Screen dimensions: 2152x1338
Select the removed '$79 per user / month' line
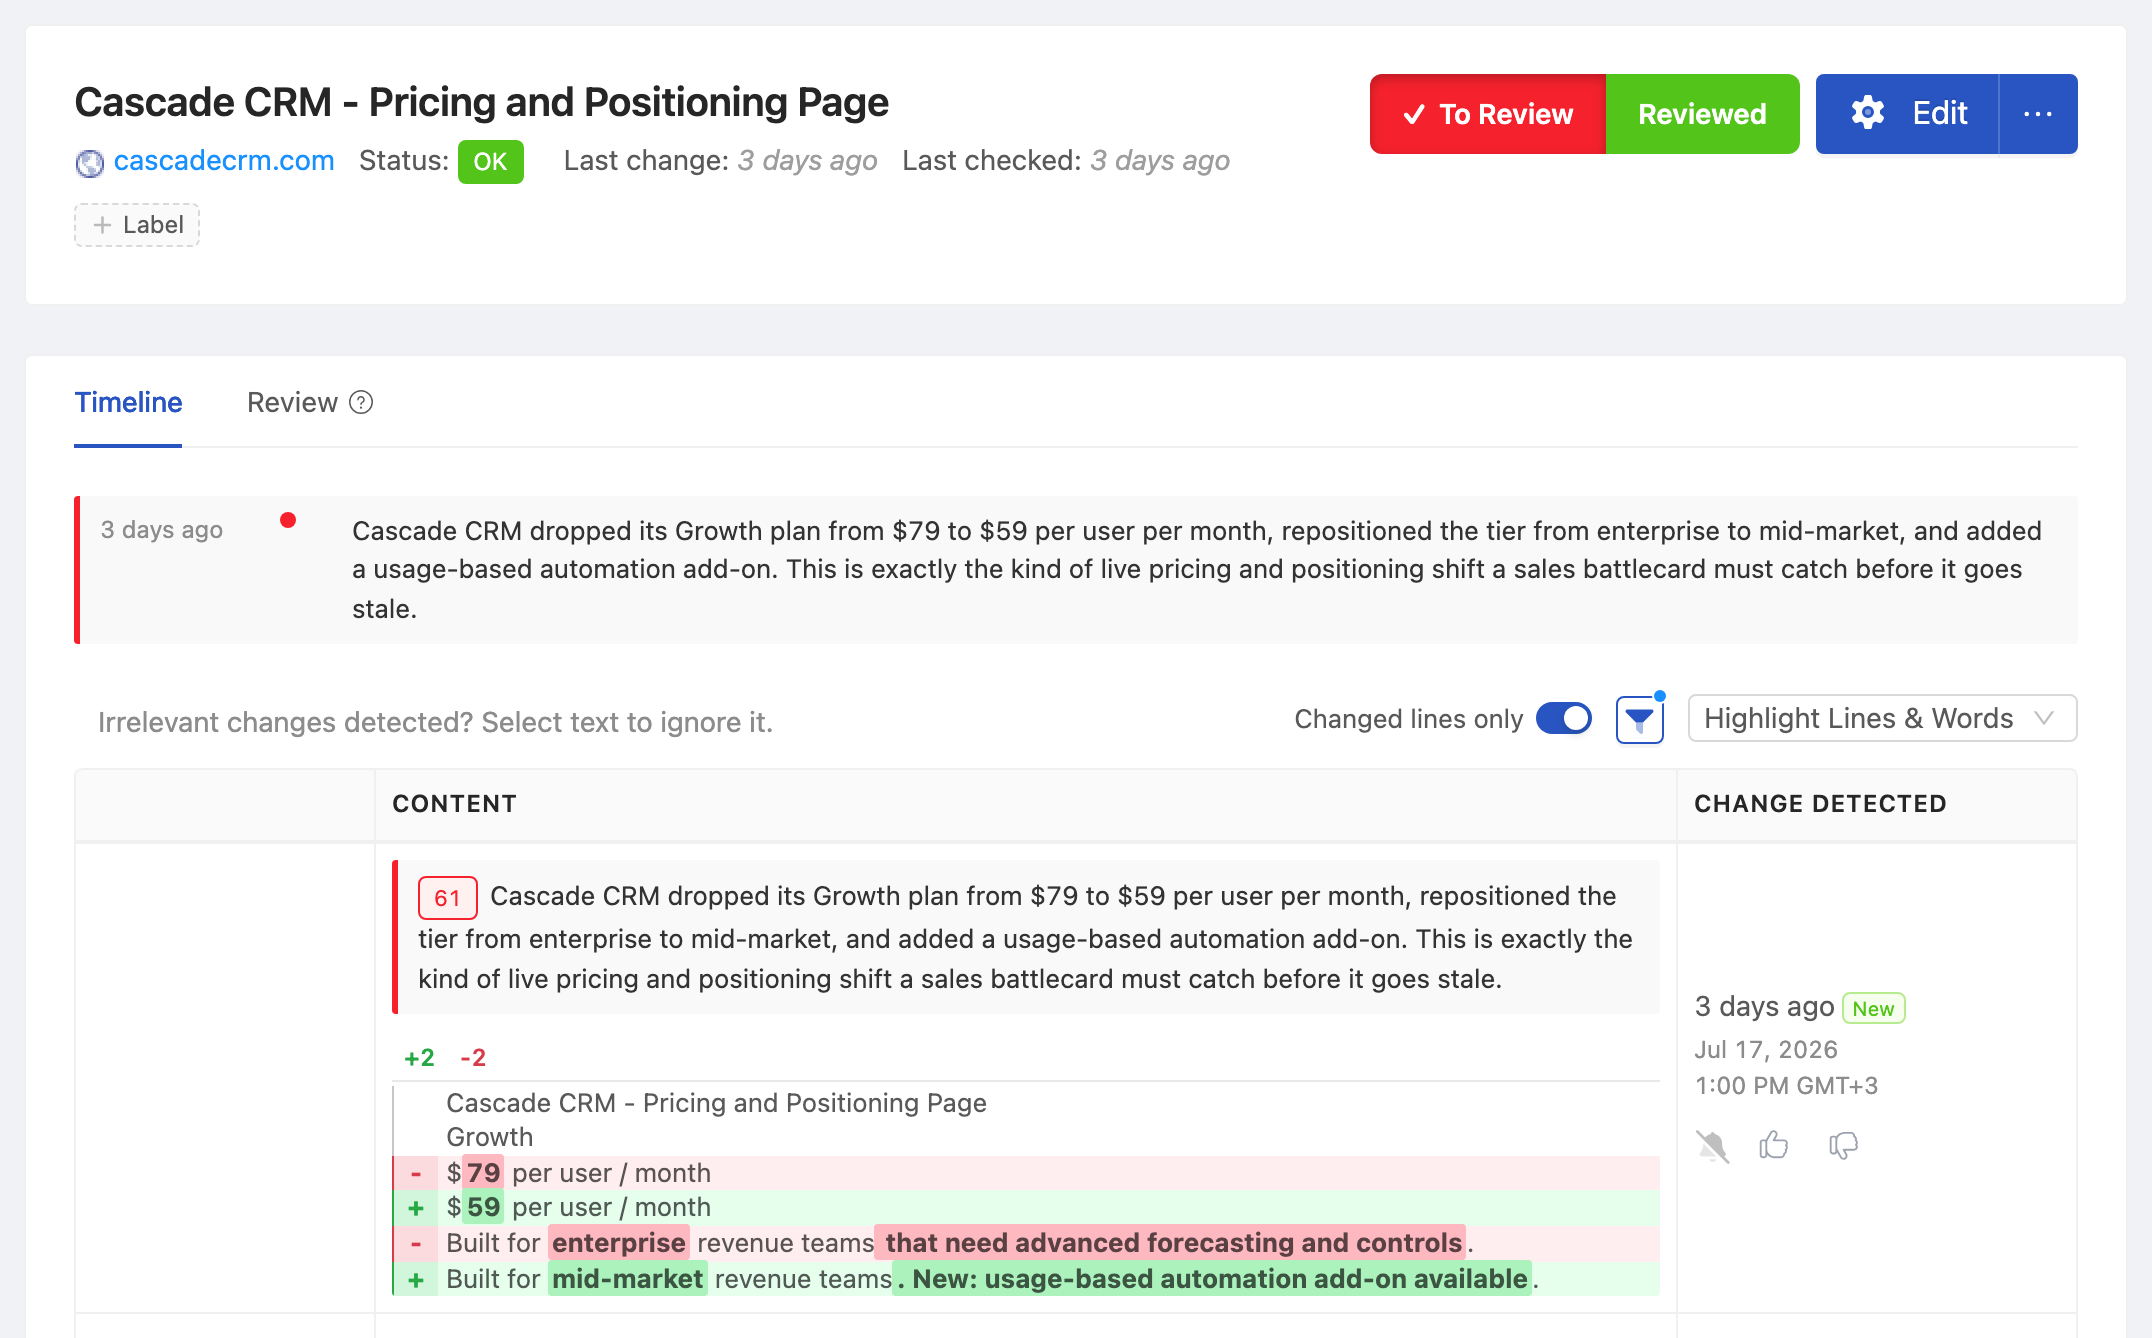pos(1026,1173)
